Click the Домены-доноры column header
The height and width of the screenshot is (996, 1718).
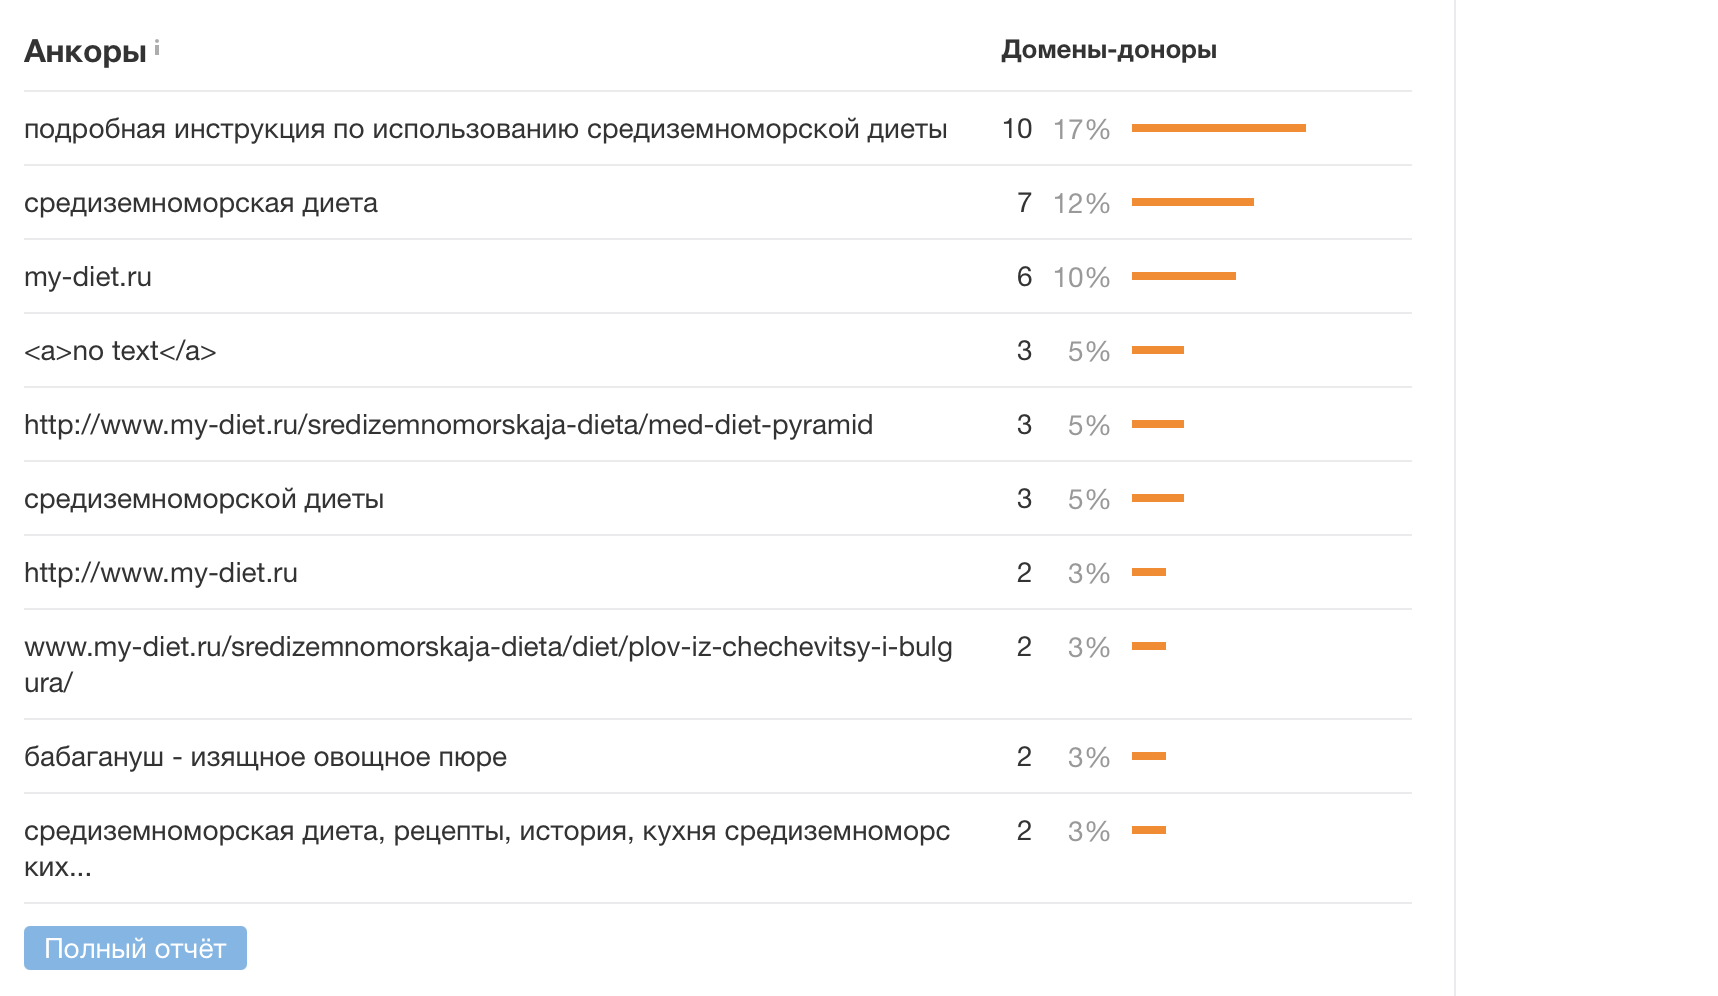coord(1109,50)
